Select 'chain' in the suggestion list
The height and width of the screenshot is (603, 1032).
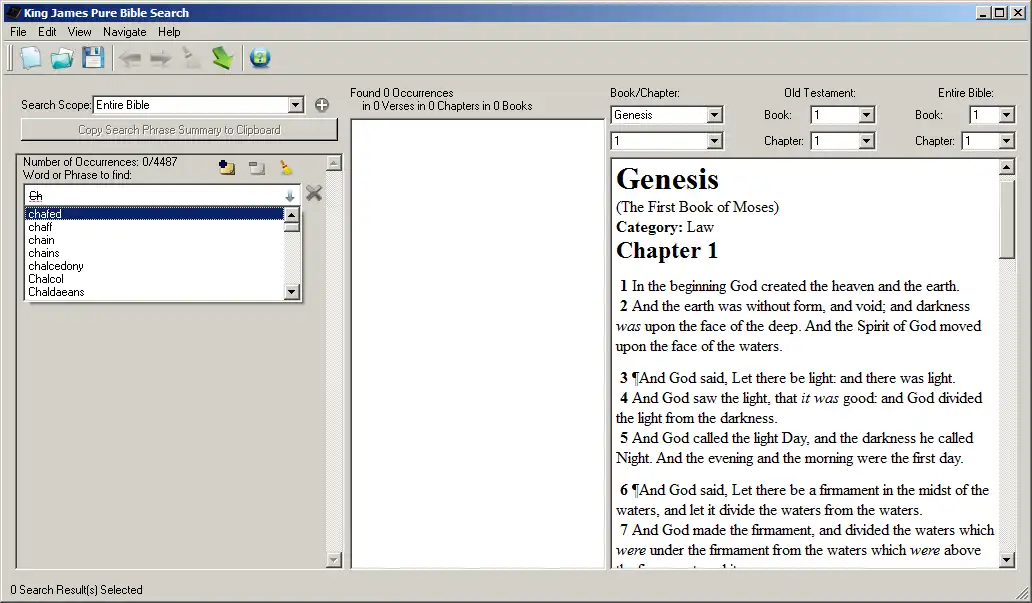(x=155, y=240)
